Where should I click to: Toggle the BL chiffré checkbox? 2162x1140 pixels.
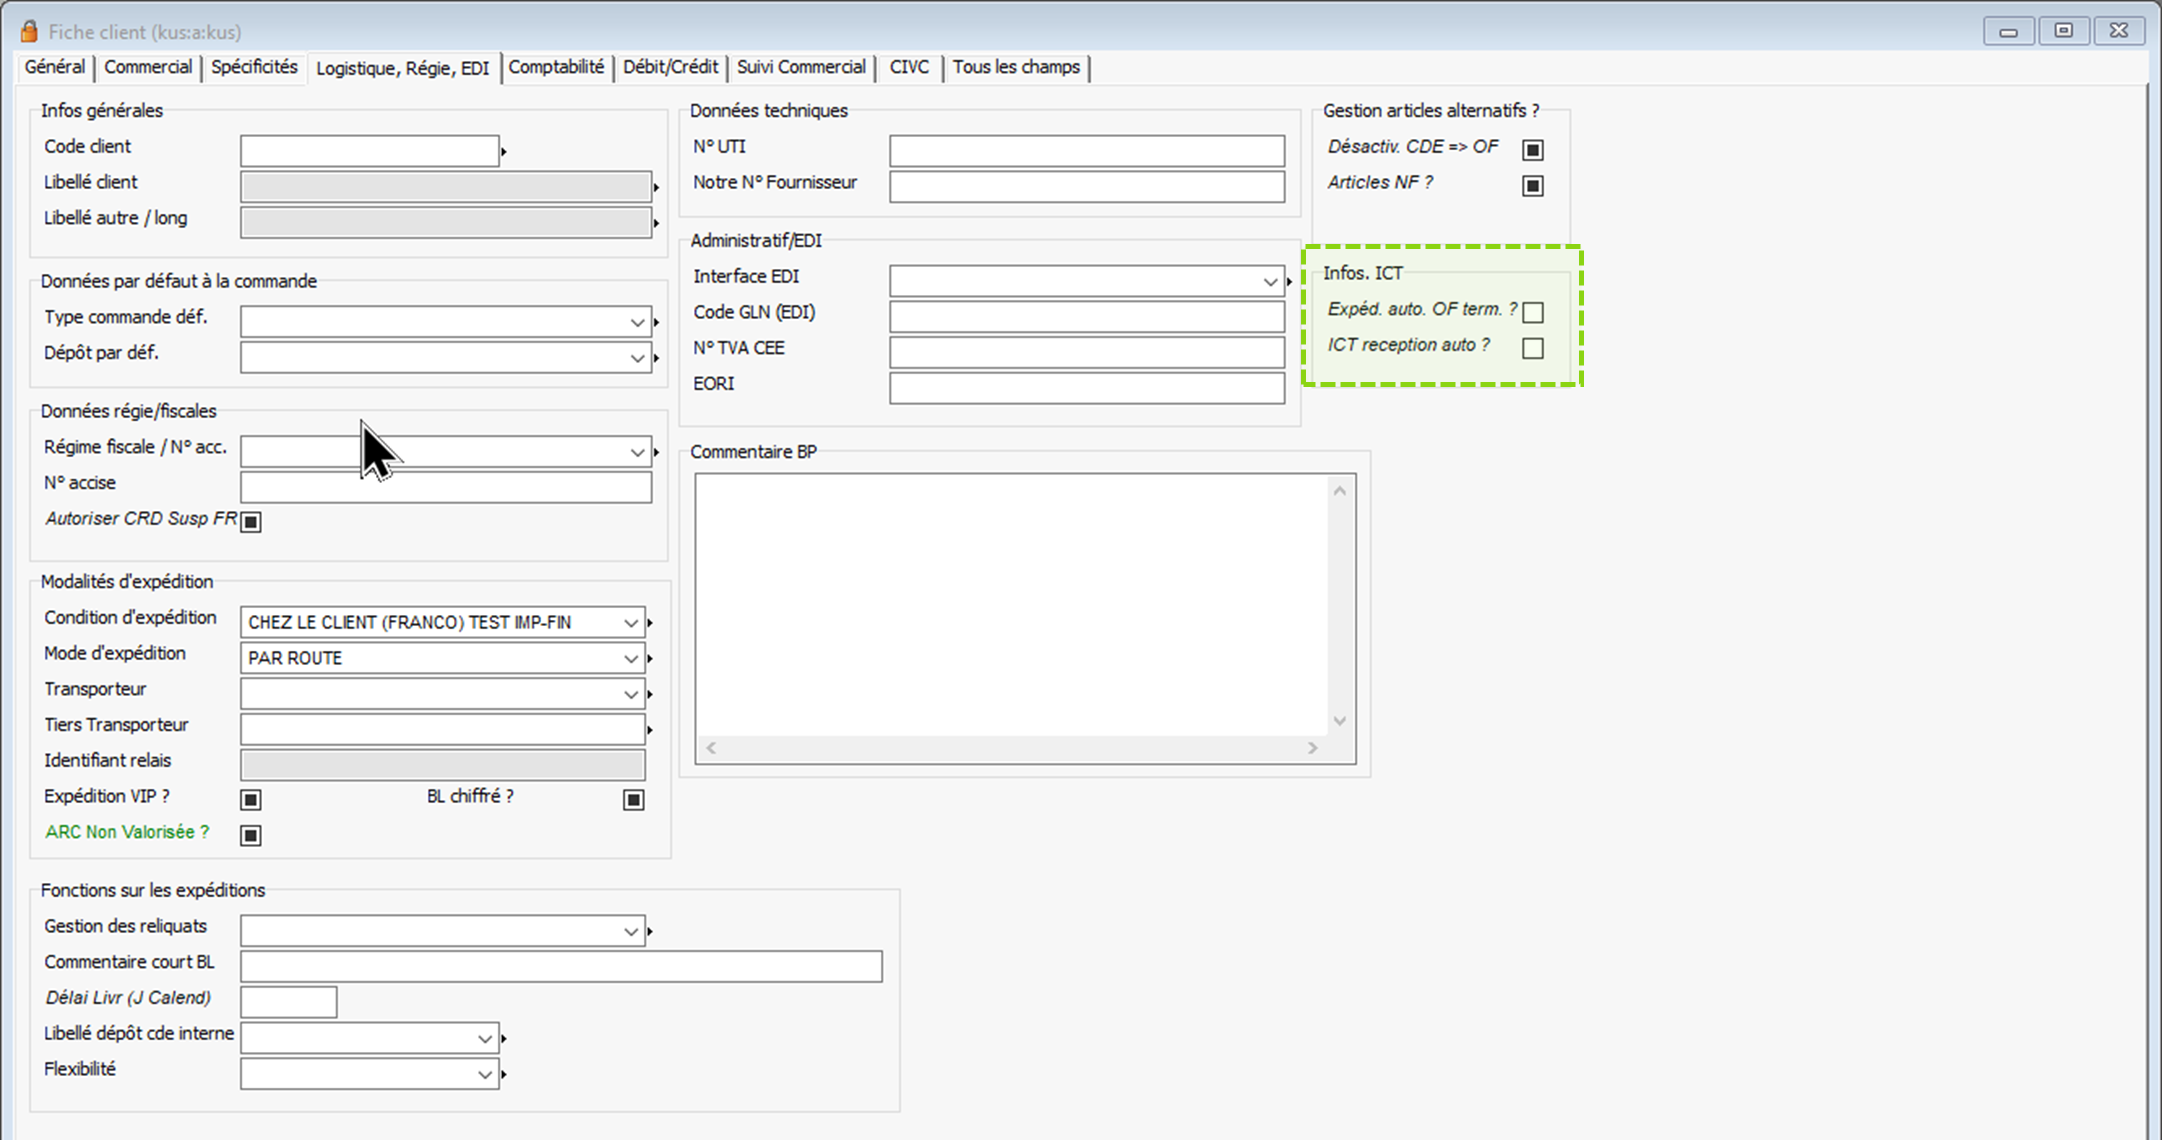tap(633, 799)
